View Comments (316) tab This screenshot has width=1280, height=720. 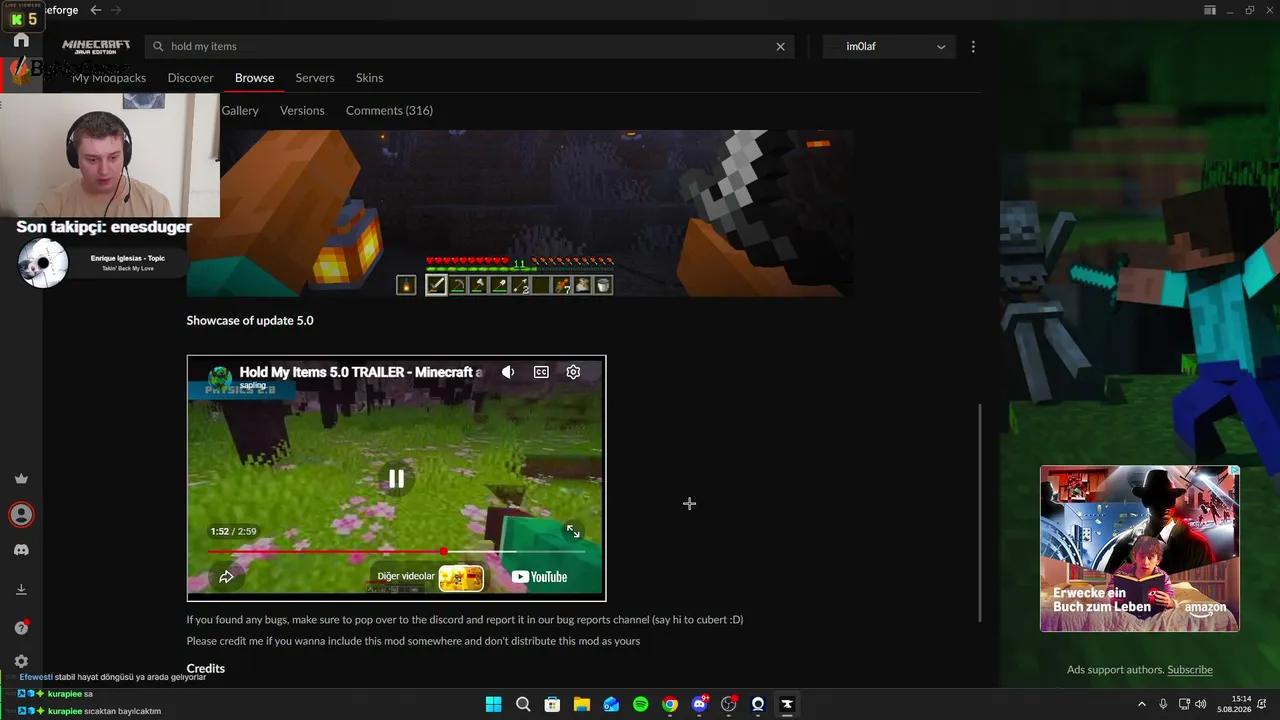coord(389,111)
